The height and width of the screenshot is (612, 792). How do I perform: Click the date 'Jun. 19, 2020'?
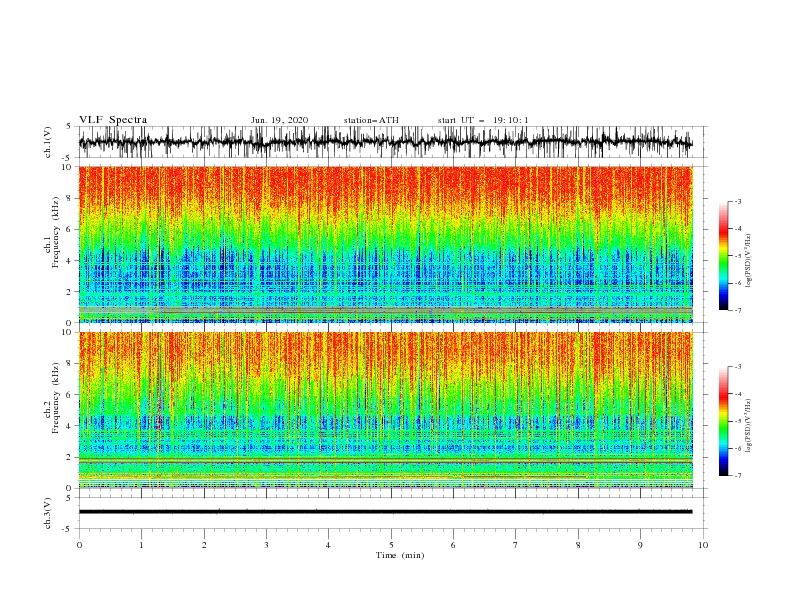(279, 120)
